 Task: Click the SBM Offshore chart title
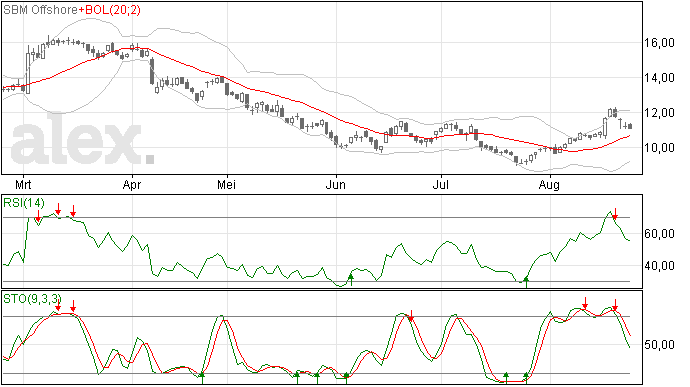tap(40, 10)
